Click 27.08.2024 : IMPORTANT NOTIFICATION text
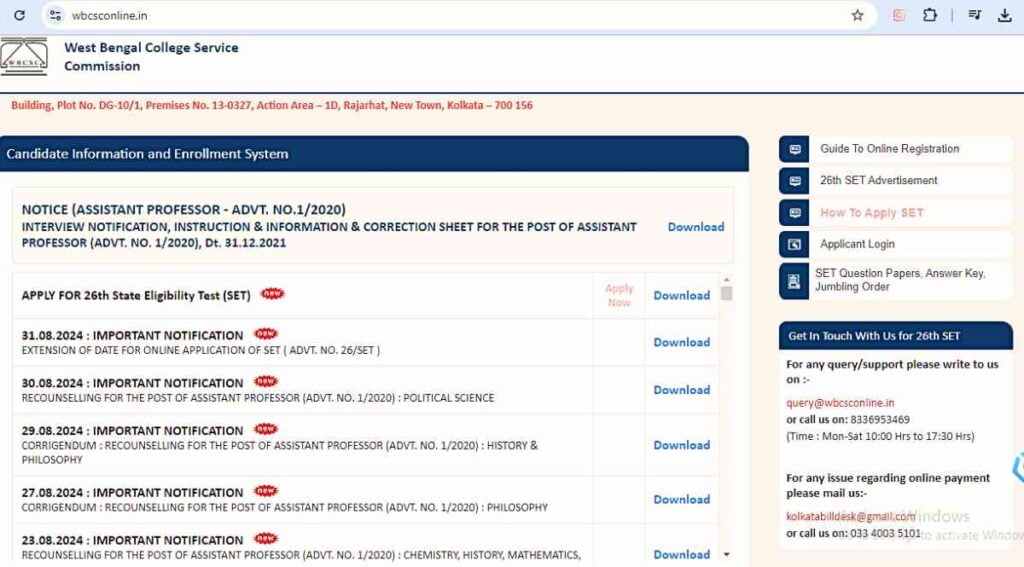 click(132, 493)
